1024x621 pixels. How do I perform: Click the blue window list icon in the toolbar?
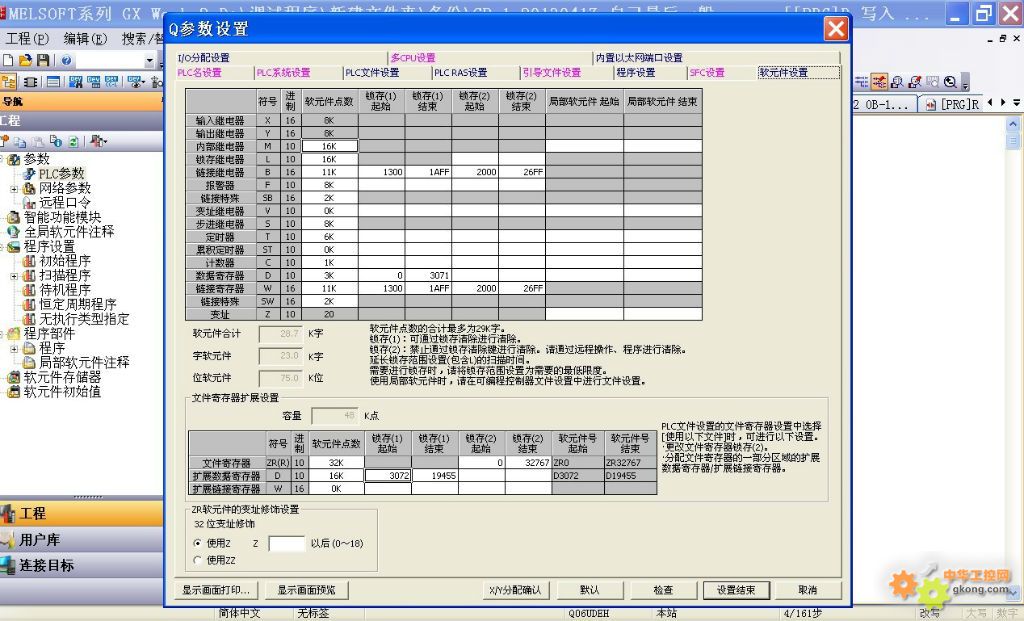click(x=53, y=82)
